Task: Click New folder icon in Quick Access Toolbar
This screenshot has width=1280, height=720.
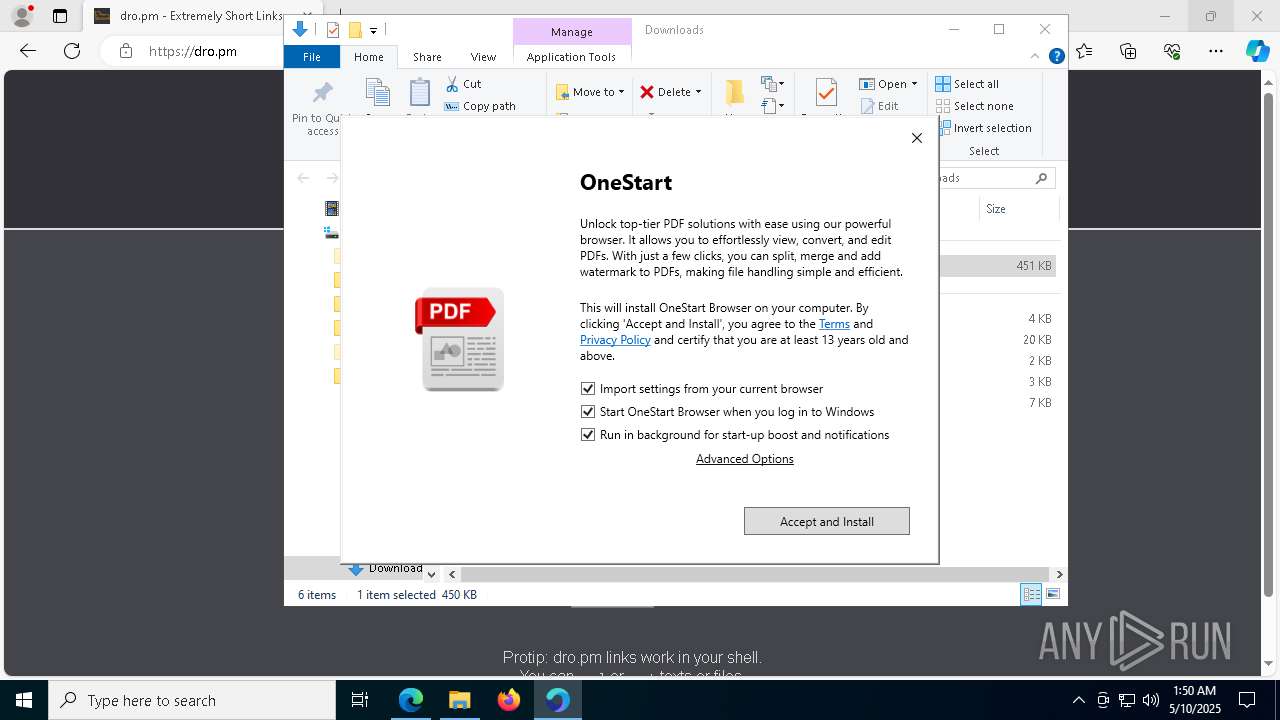Action: (354, 30)
